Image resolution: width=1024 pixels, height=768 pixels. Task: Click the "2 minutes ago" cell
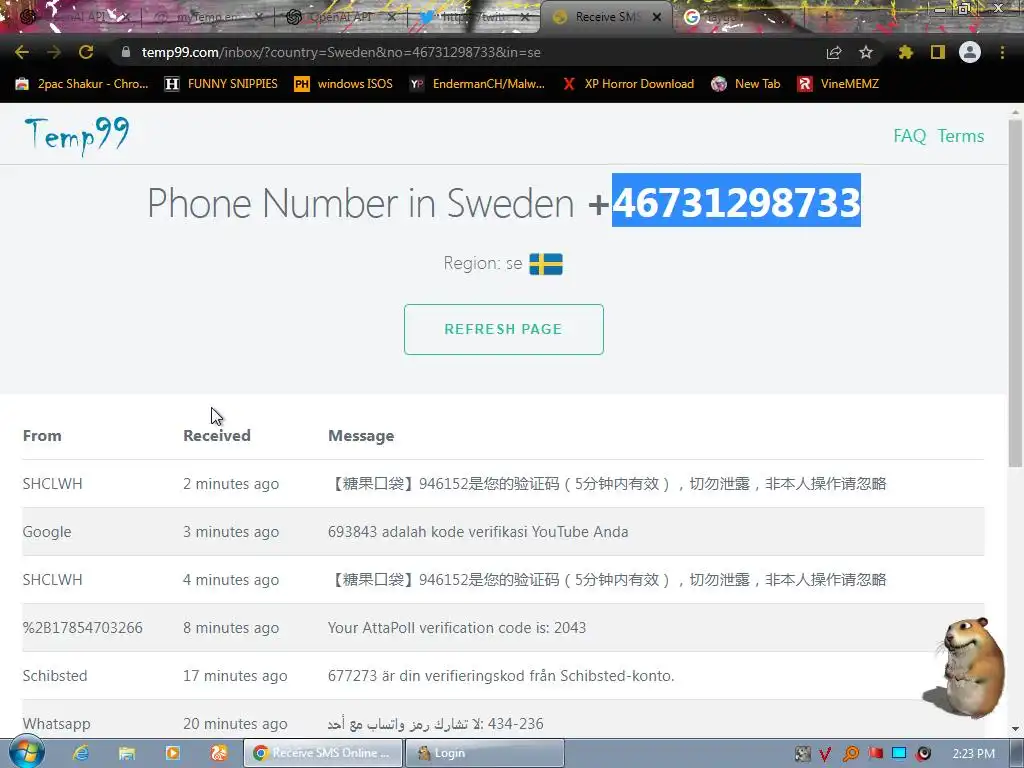(231, 484)
